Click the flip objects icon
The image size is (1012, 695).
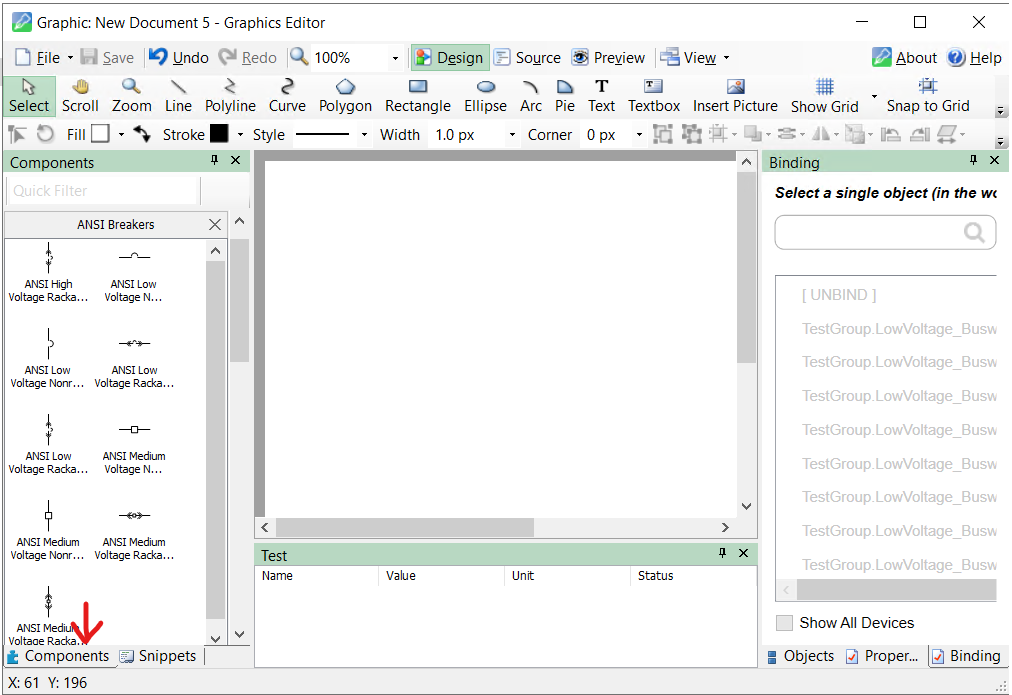821,134
